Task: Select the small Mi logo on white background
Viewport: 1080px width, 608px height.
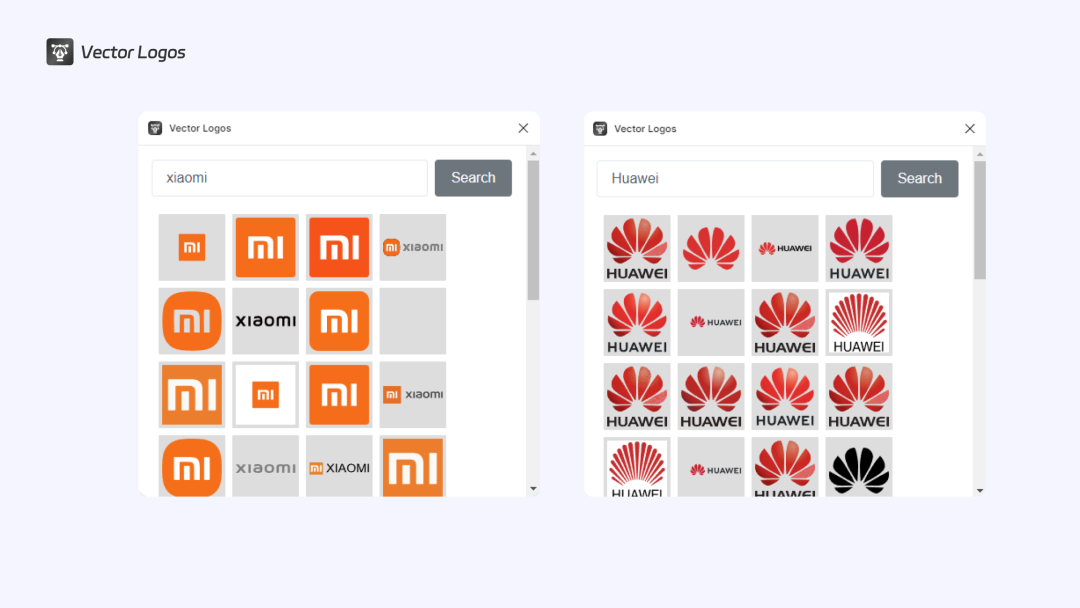Action: [x=265, y=395]
